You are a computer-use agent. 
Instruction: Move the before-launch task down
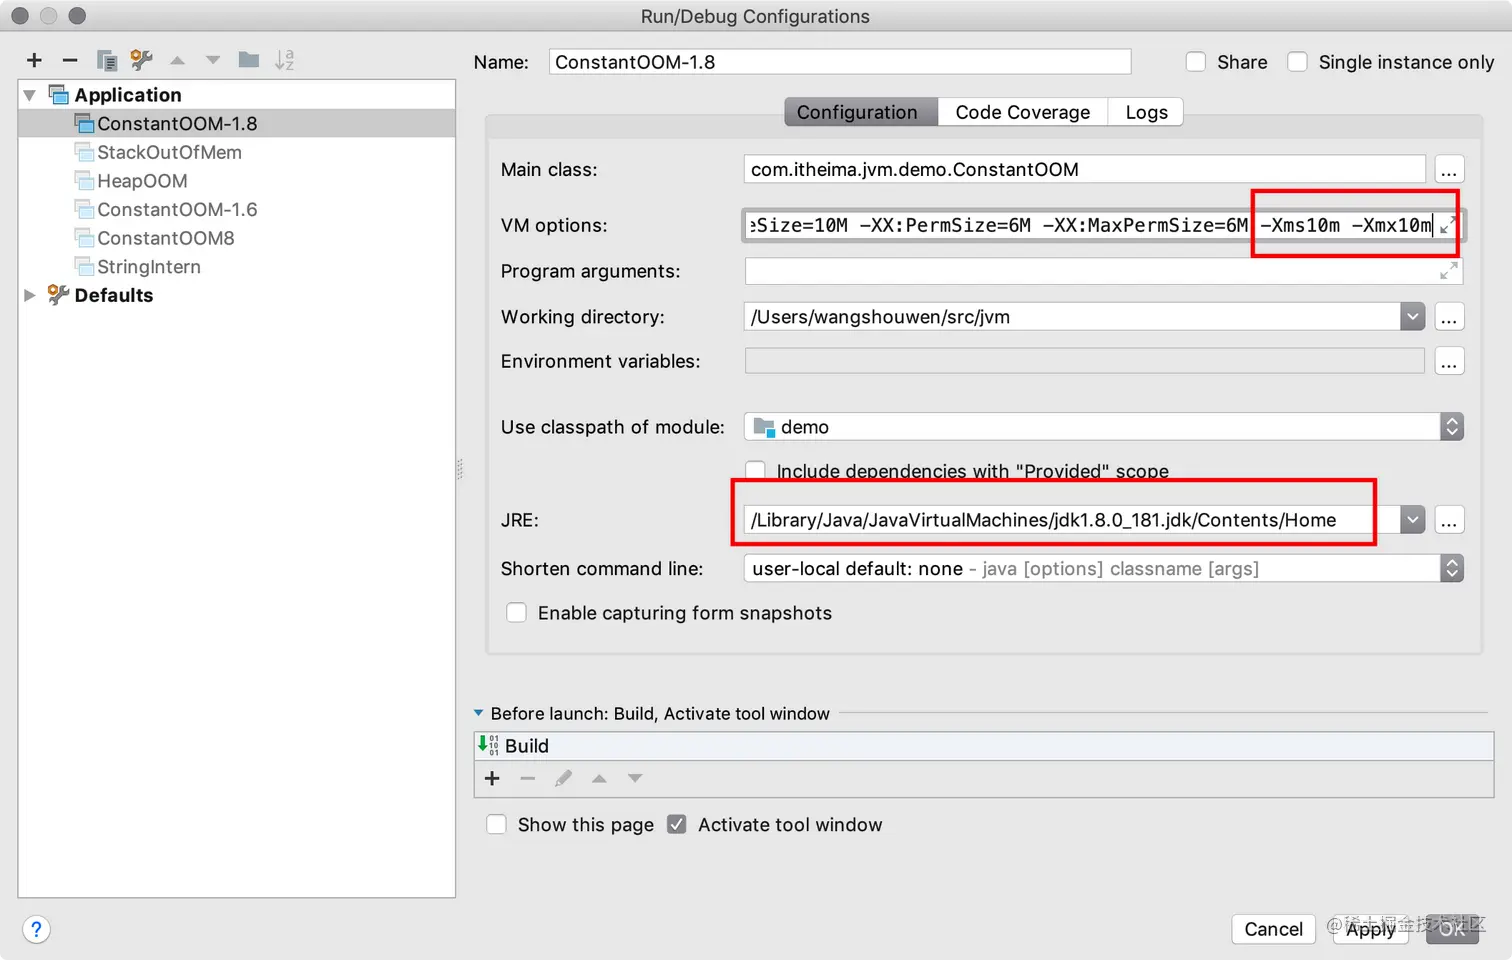coord(635,778)
